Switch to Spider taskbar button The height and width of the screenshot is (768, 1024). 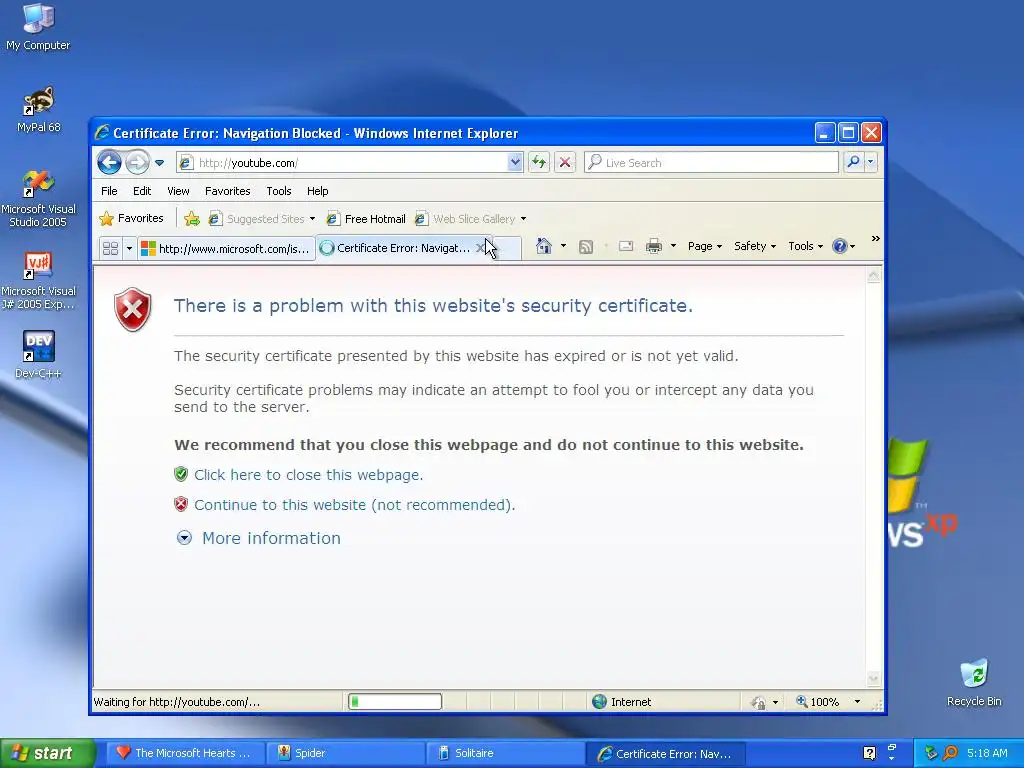[x=346, y=753]
